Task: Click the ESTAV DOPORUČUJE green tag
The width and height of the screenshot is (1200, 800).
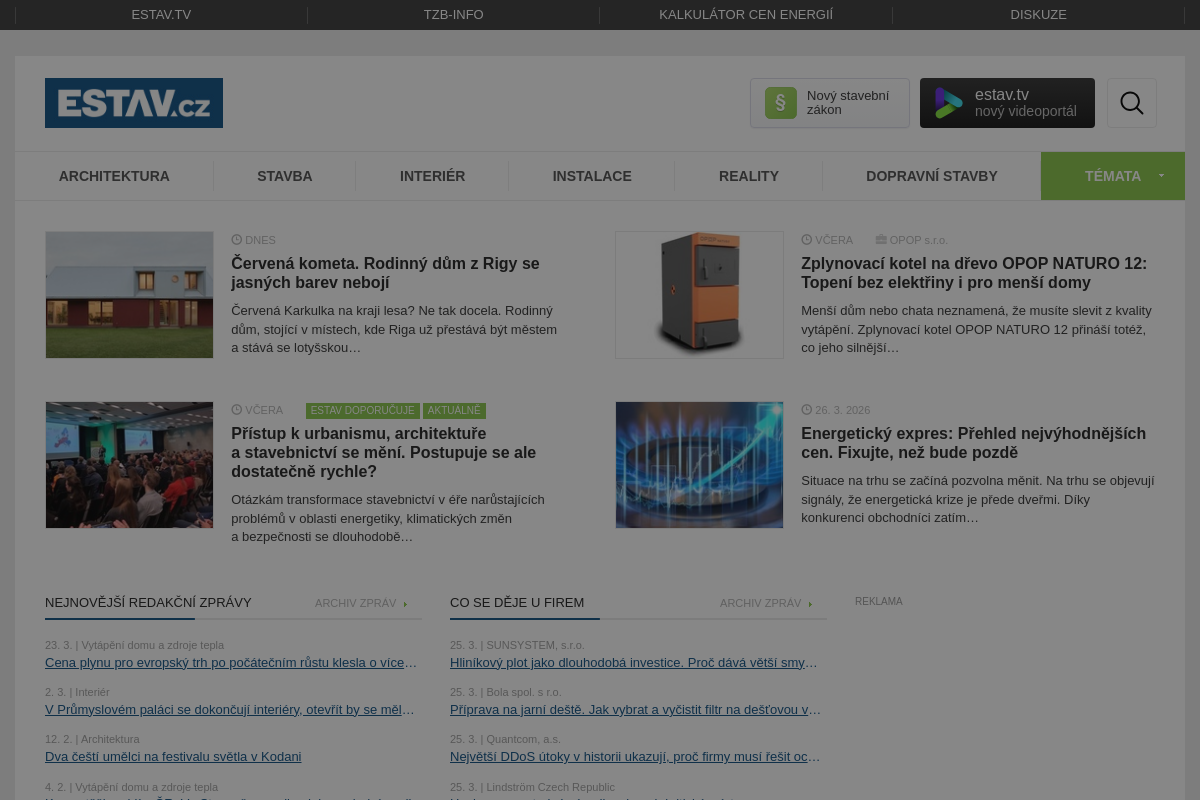Action: [x=362, y=411]
